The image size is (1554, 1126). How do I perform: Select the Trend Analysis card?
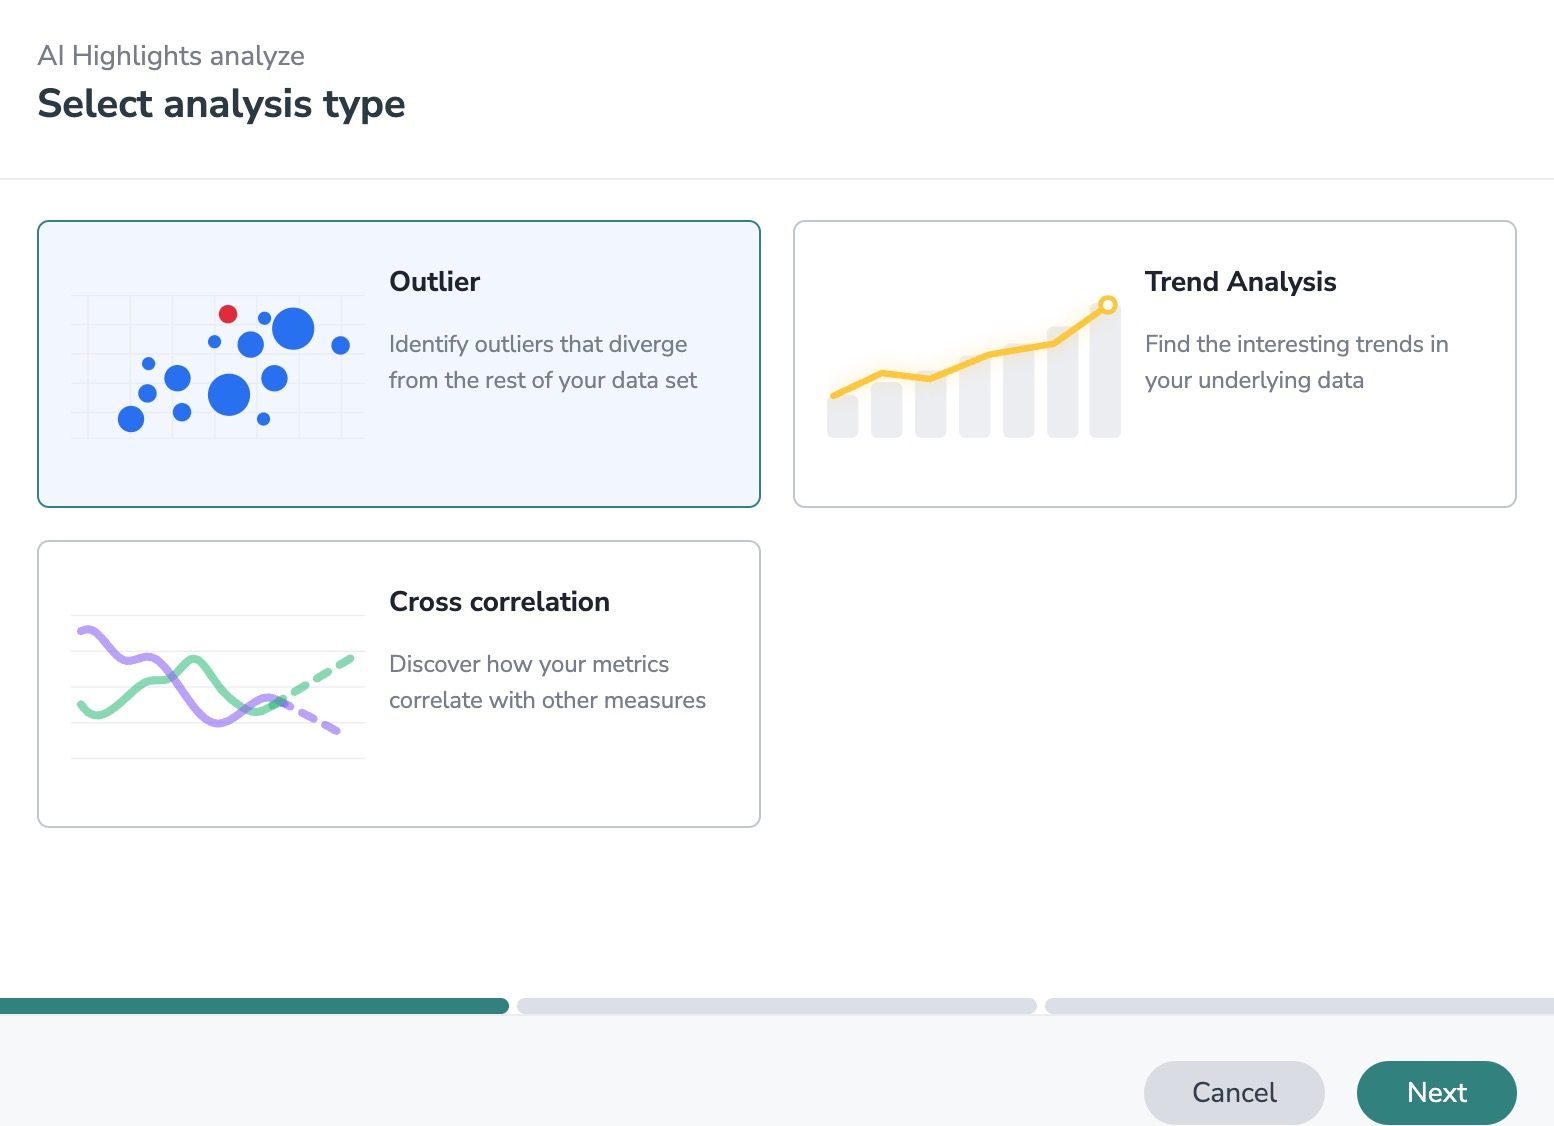pyautogui.click(x=1300, y=450)
